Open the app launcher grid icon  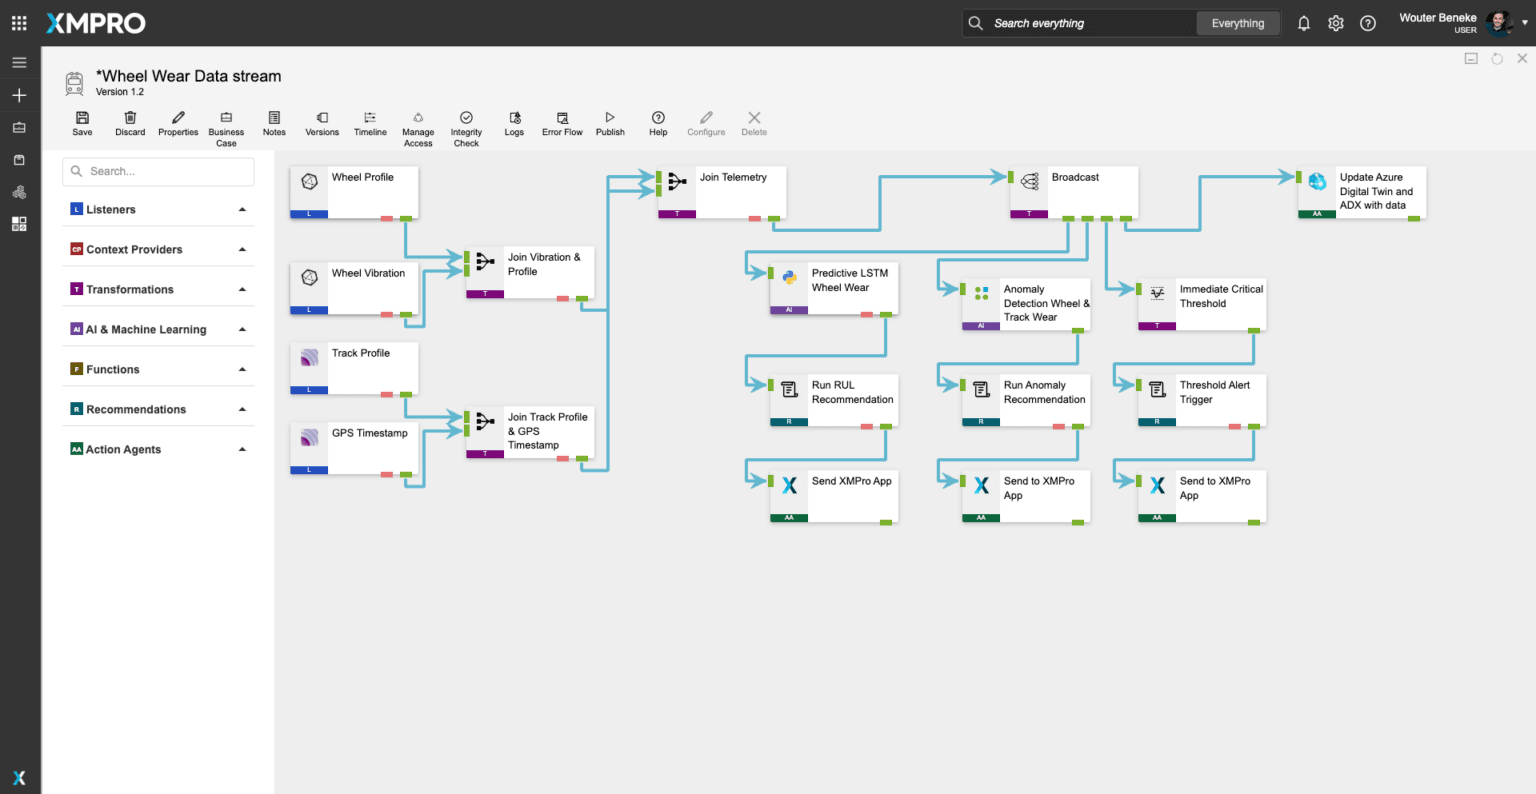[19, 23]
